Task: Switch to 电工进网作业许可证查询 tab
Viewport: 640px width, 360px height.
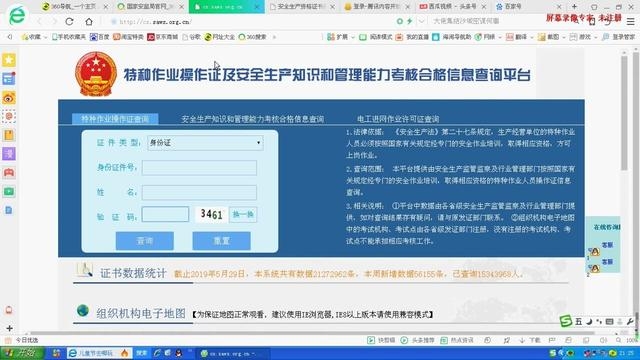Action: click(x=398, y=119)
